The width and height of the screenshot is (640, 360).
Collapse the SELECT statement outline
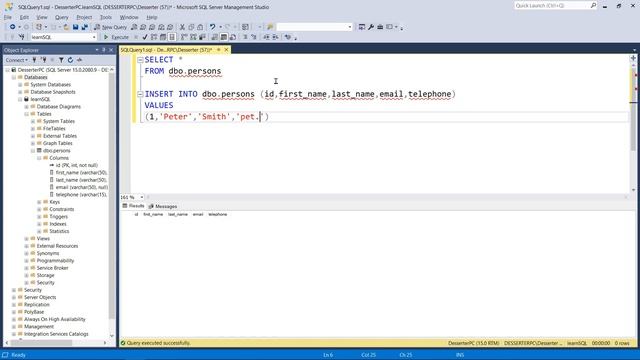(140, 60)
